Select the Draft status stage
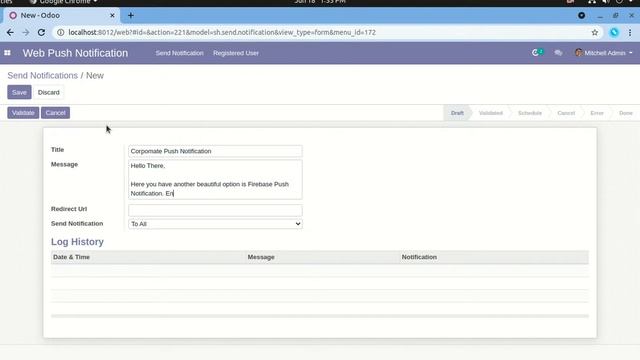The width and height of the screenshot is (640, 360). pyautogui.click(x=457, y=113)
